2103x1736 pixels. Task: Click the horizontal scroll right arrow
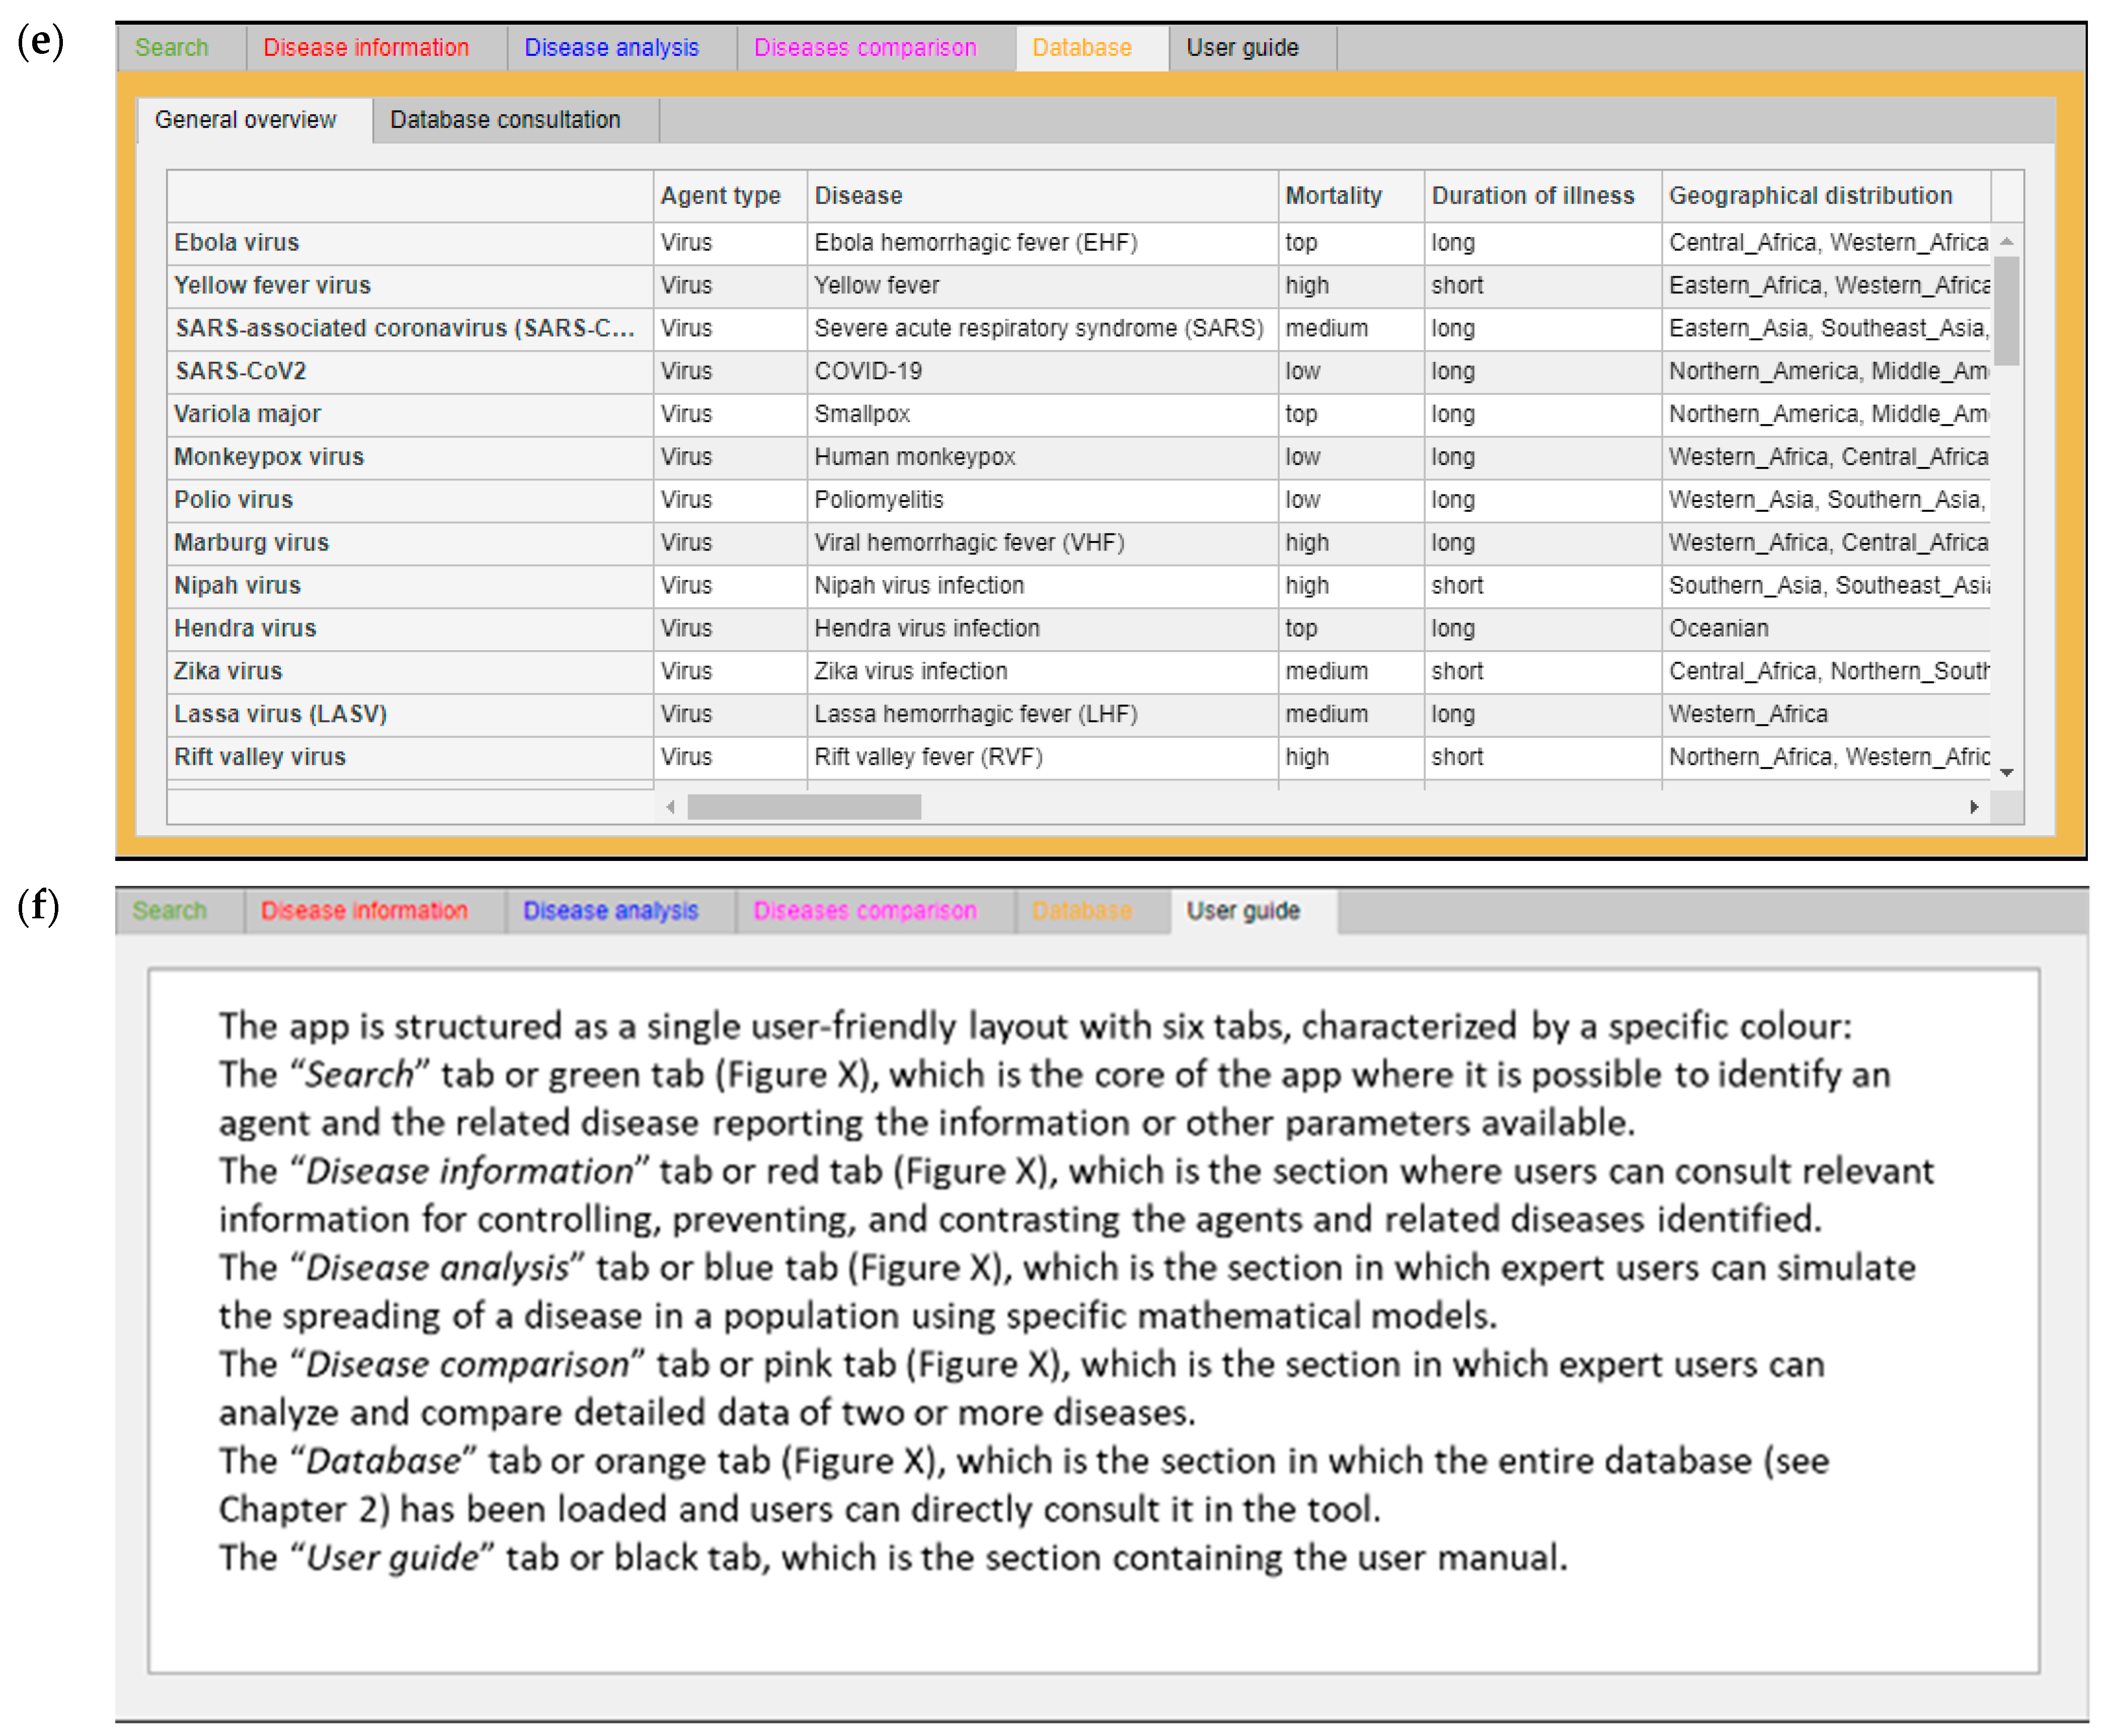1973,807
